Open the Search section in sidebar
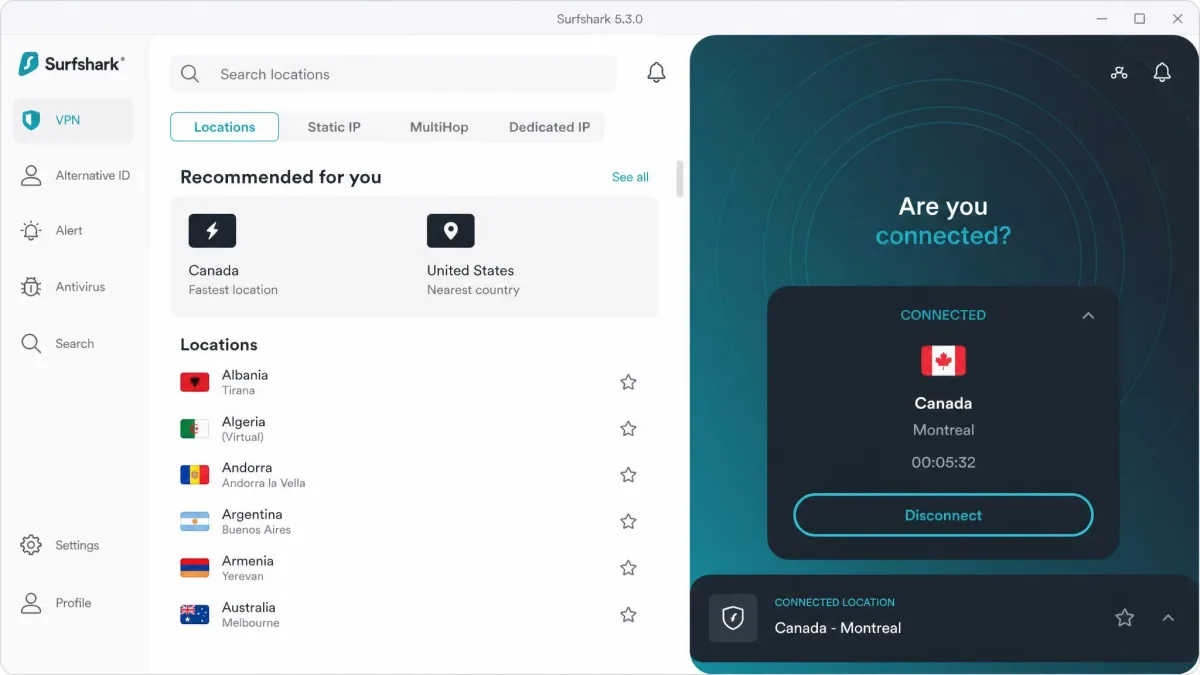Image resolution: width=1200 pixels, height=675 pixels. [x=58, y=344]
